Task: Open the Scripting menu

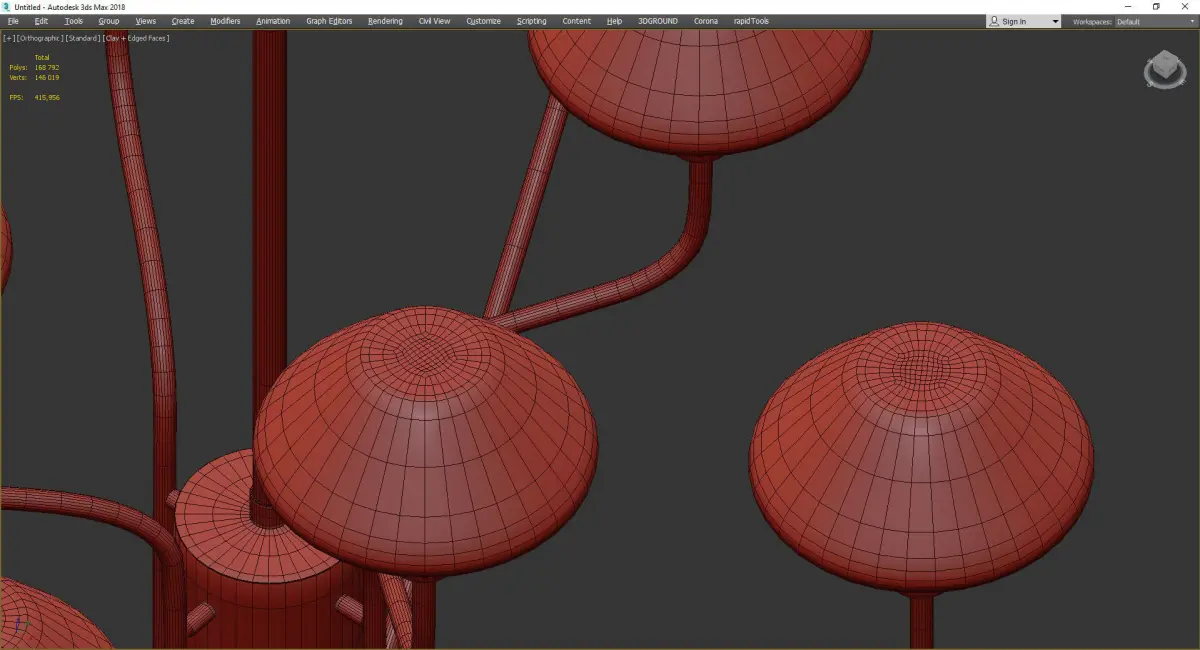Action: coord(532,21)
